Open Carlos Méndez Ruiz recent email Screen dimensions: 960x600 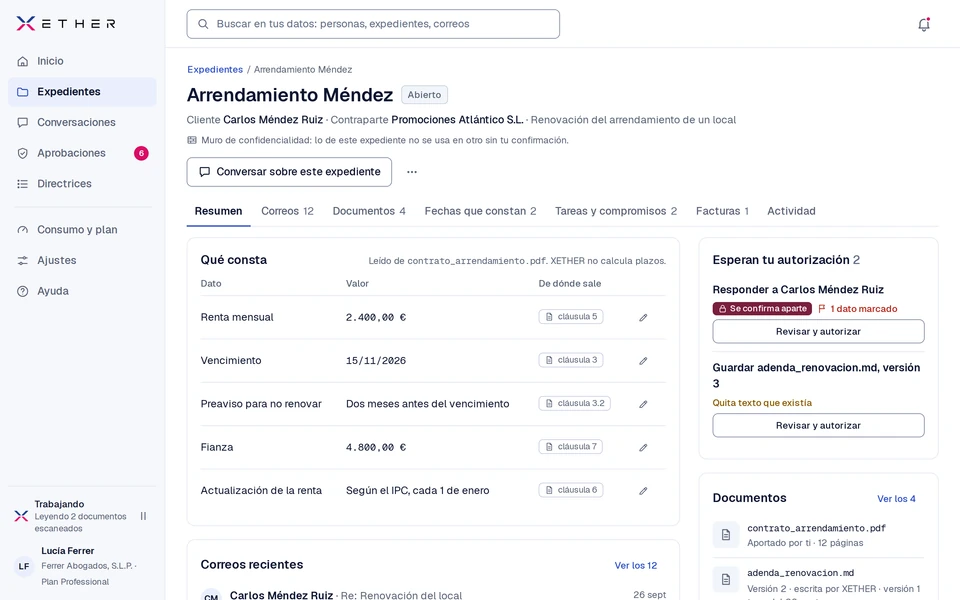[x=433, y=594]
